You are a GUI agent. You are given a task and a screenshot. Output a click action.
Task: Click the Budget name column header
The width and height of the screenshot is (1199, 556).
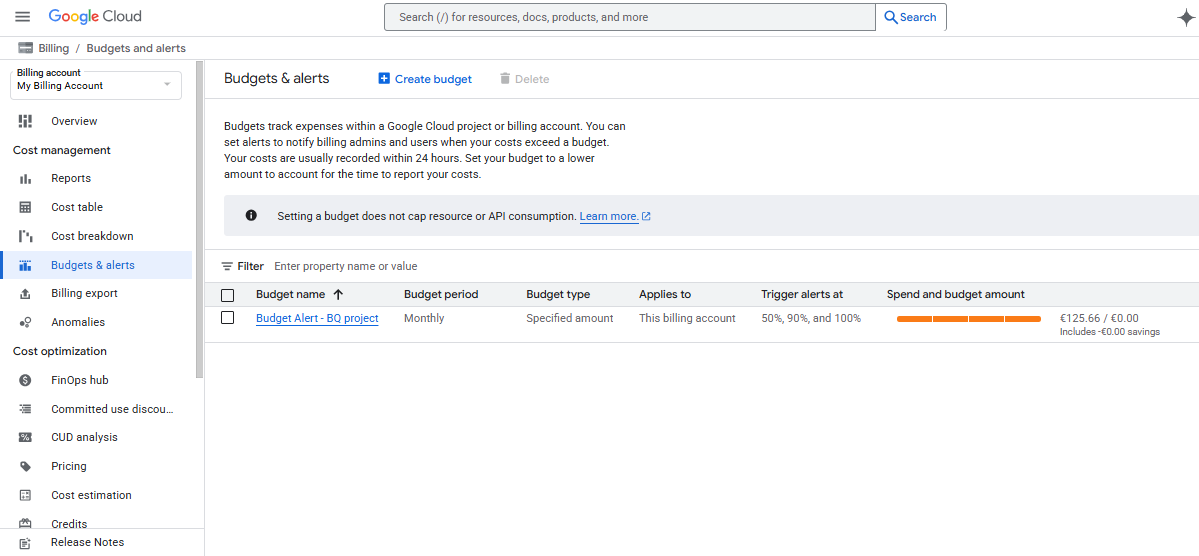(x=291, y=294)
